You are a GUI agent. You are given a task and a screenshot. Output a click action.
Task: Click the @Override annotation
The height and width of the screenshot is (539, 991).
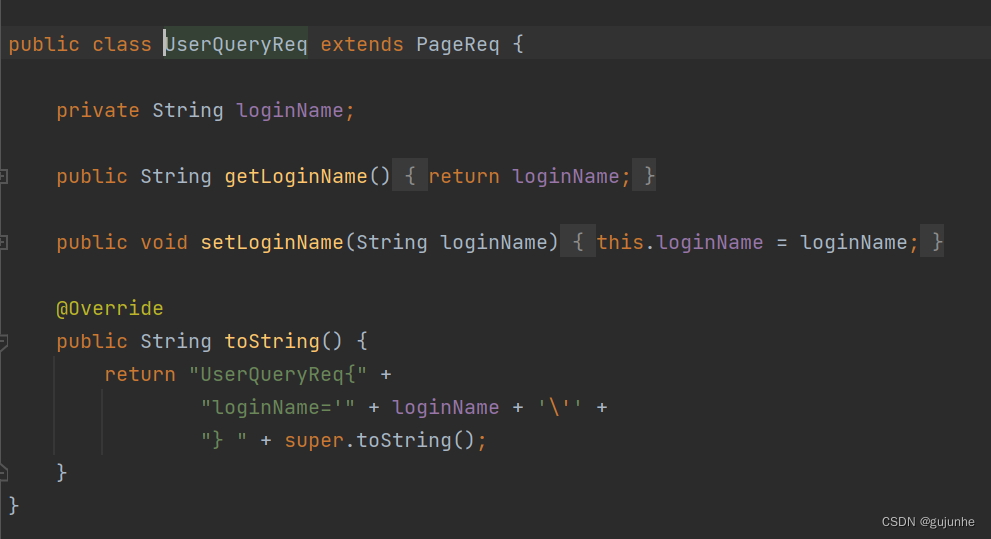point(110,308)
